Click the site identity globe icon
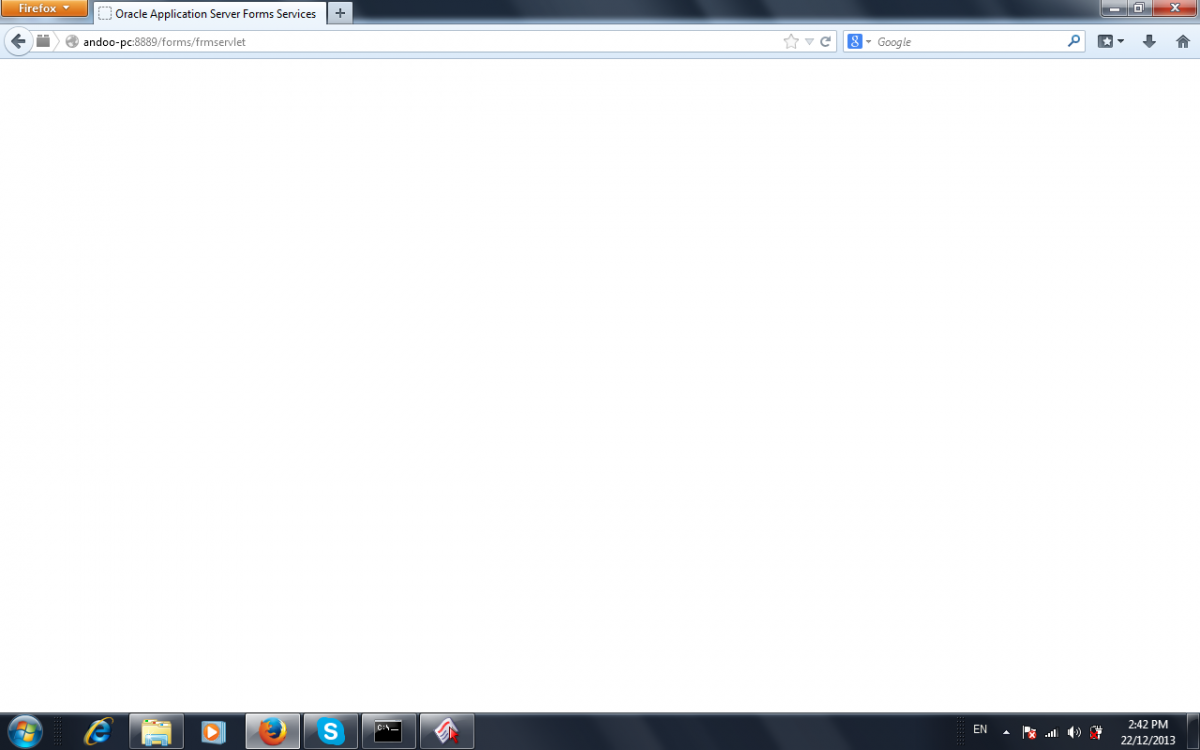1200x750 pixels. (x=72, y=42)
